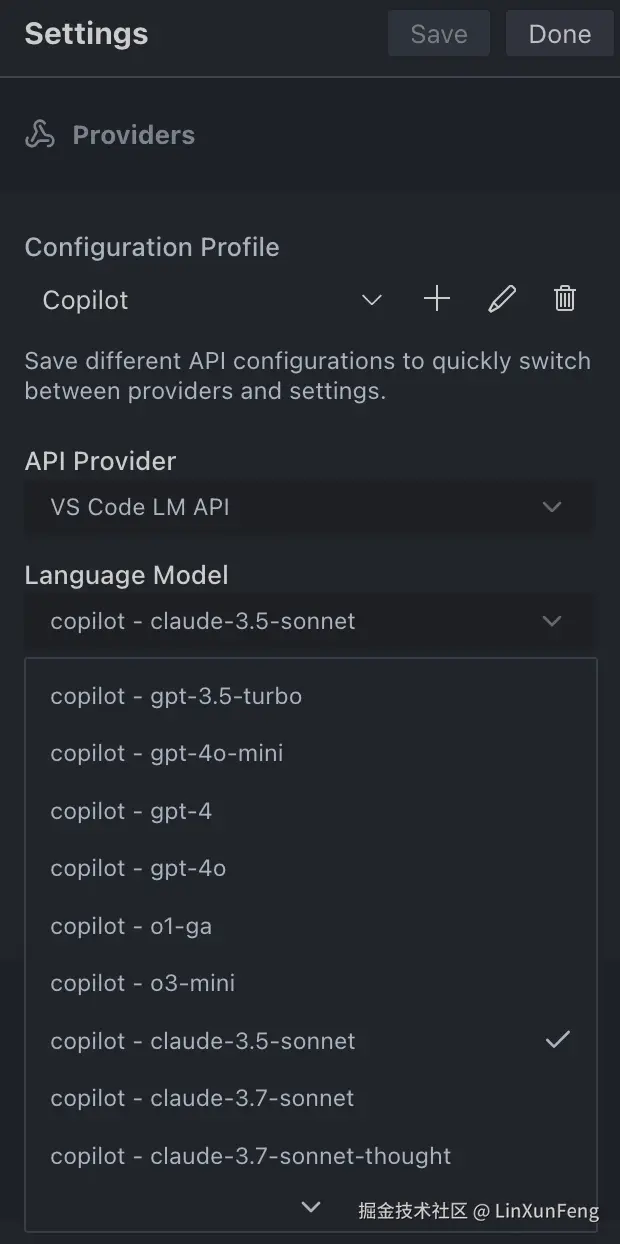Pick copilot - claude-3.7-sonnet model

(202, 1098)
